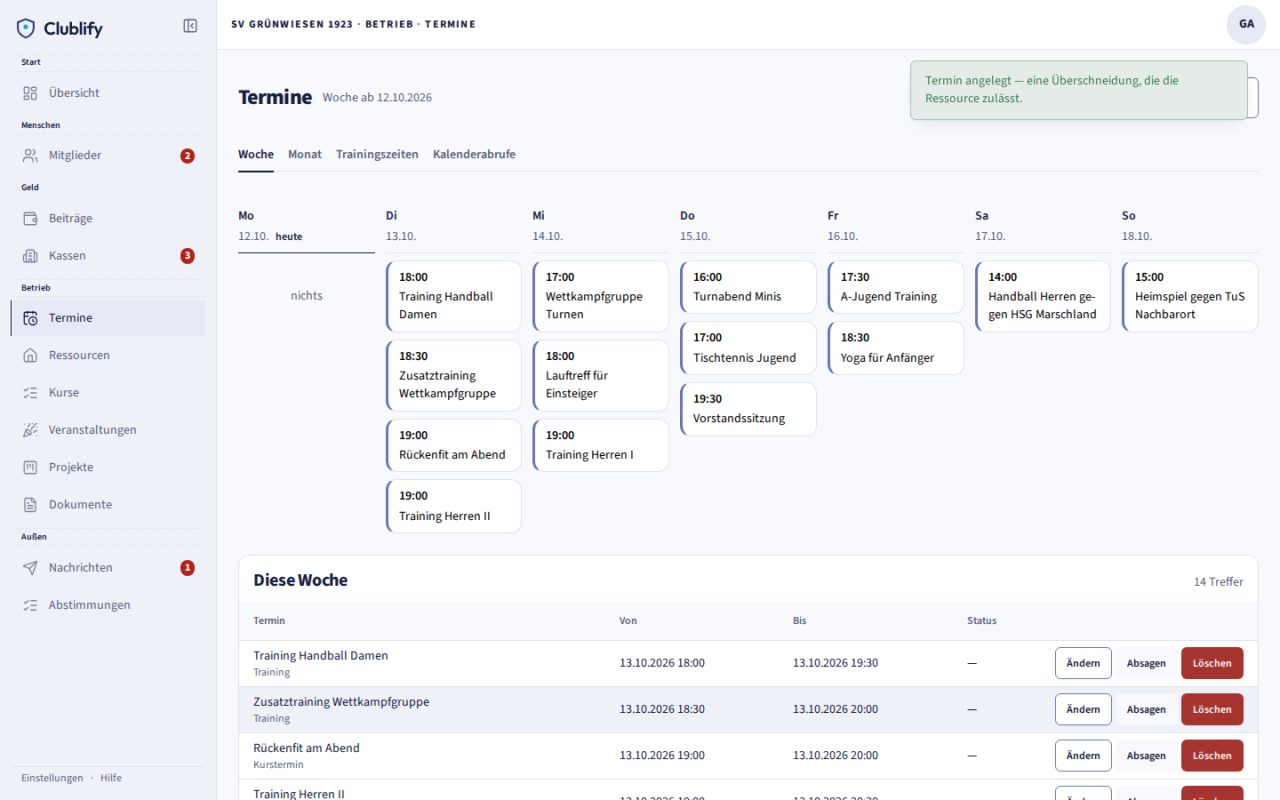
Task: Switch to the Monat tab
Action: pyautogui.click(x=305, y=154)
